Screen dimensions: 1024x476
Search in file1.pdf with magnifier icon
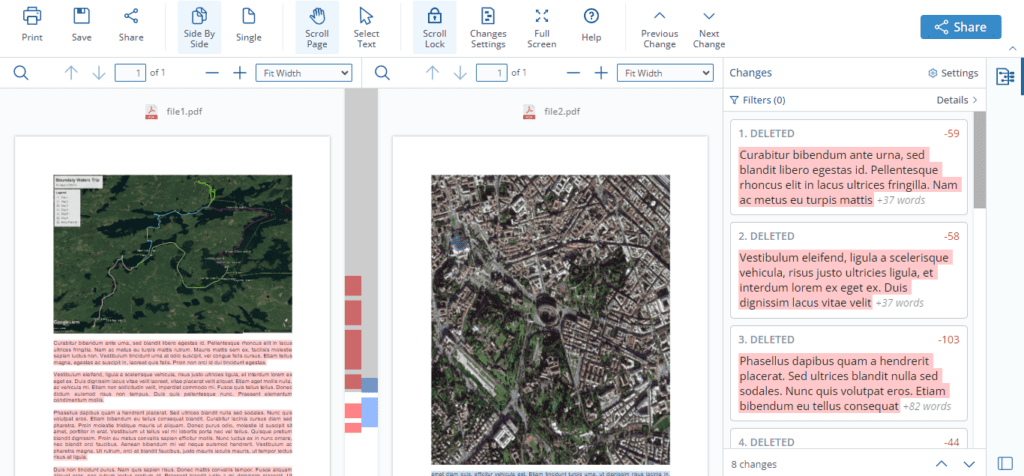(x=21, y=73)
